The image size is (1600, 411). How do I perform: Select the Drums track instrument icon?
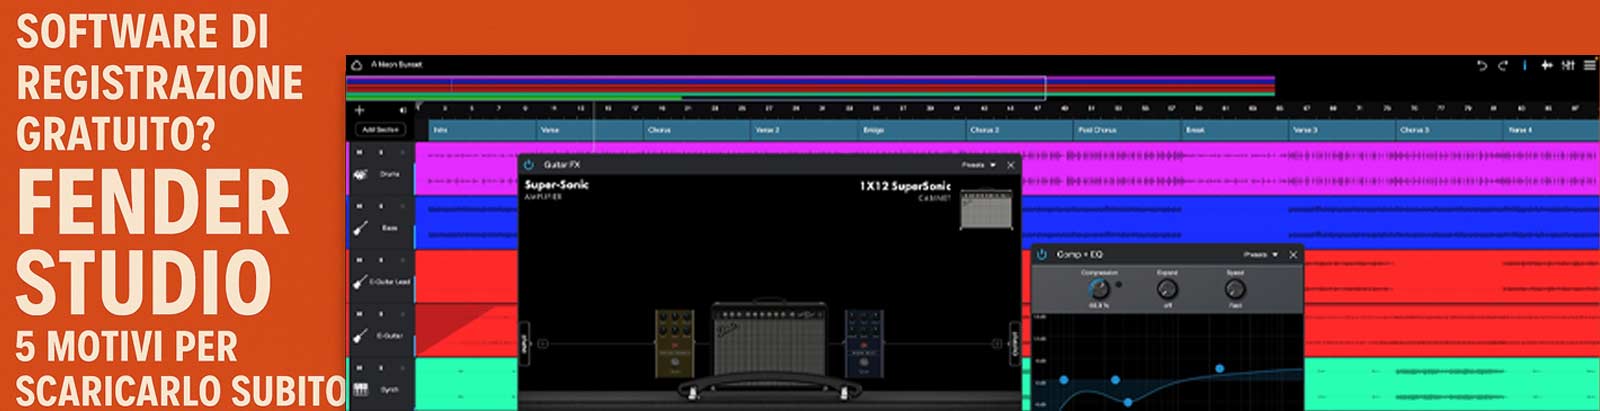point(360,174)
